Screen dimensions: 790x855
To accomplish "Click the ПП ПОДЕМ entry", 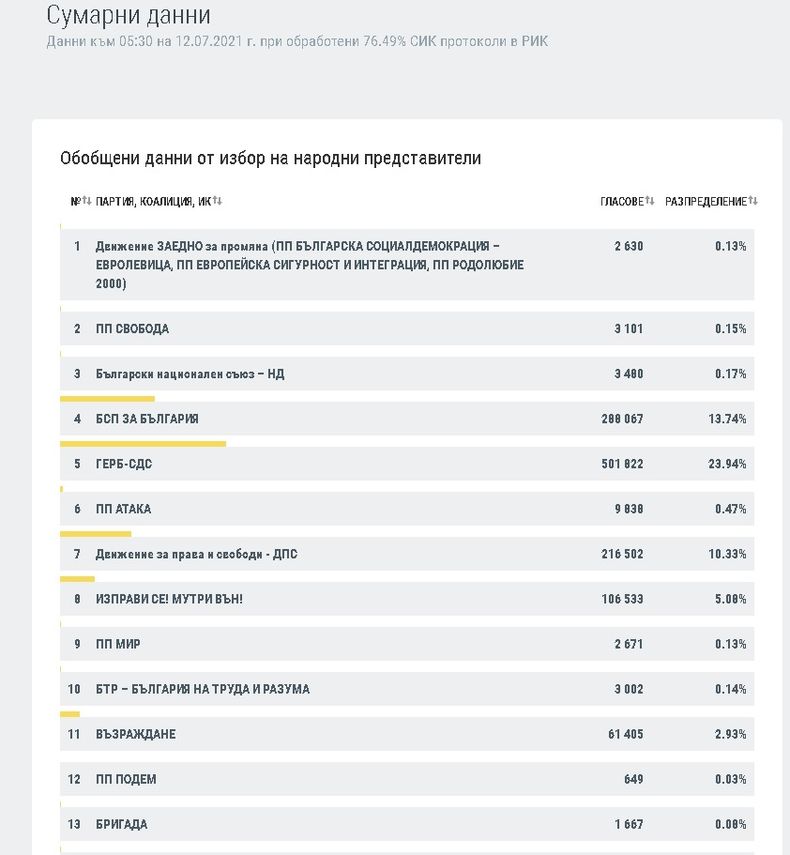I will pos(126,779).
